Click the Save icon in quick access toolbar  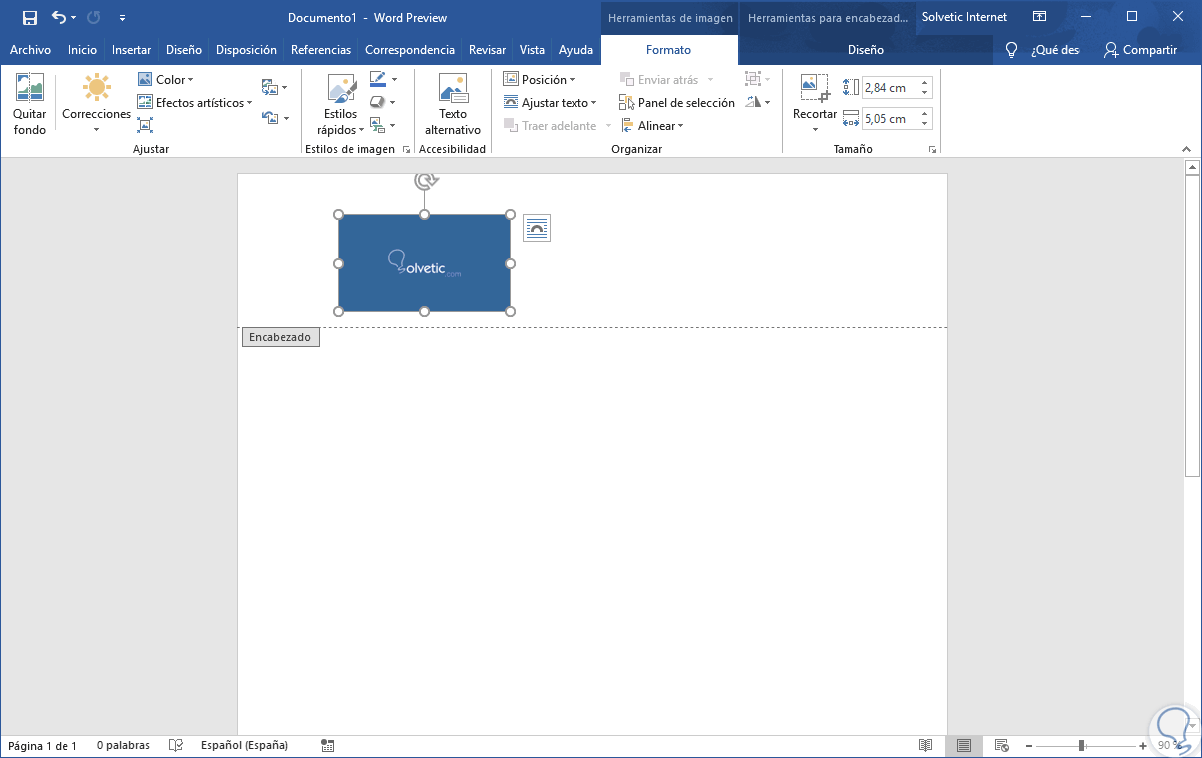click(x=30, y=17)
